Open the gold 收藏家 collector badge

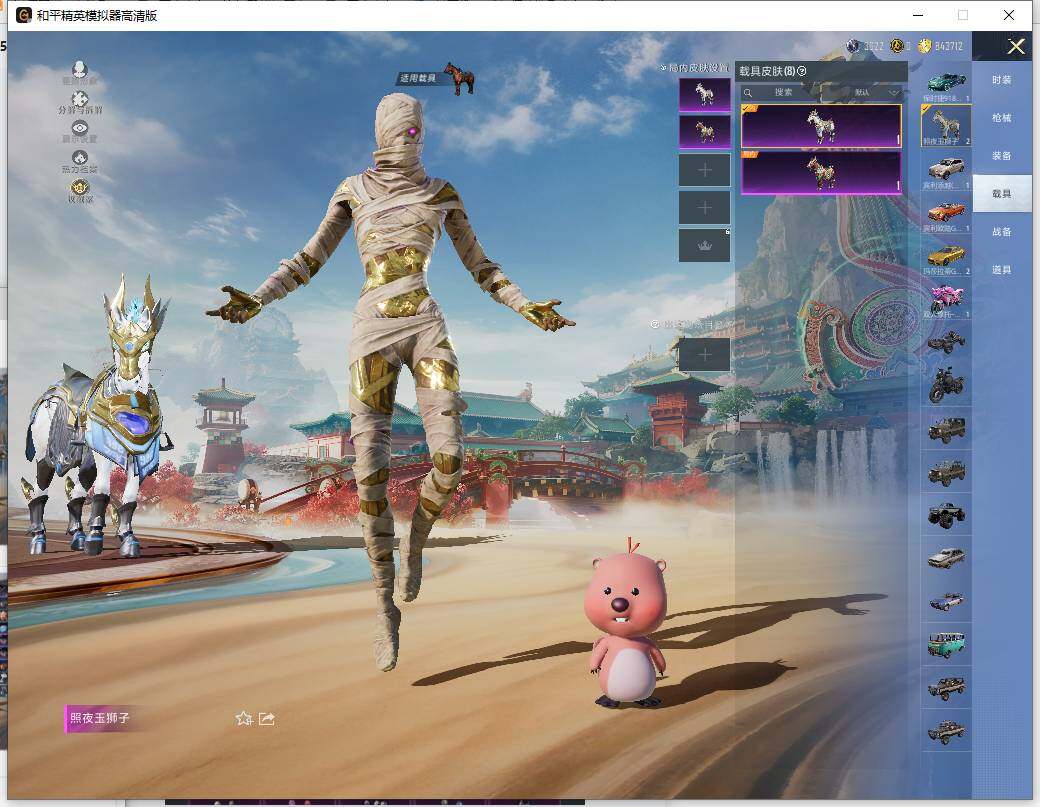click(80, 187)
